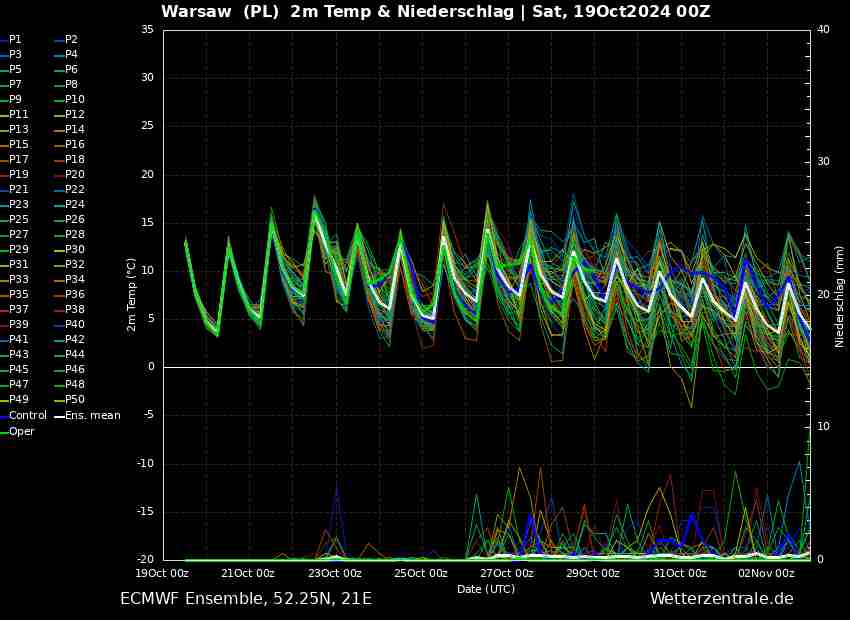The image size is (850, 620).
Task: Click the chart title beginning "Warsaw (PL)"
Action: pos(436,11)
